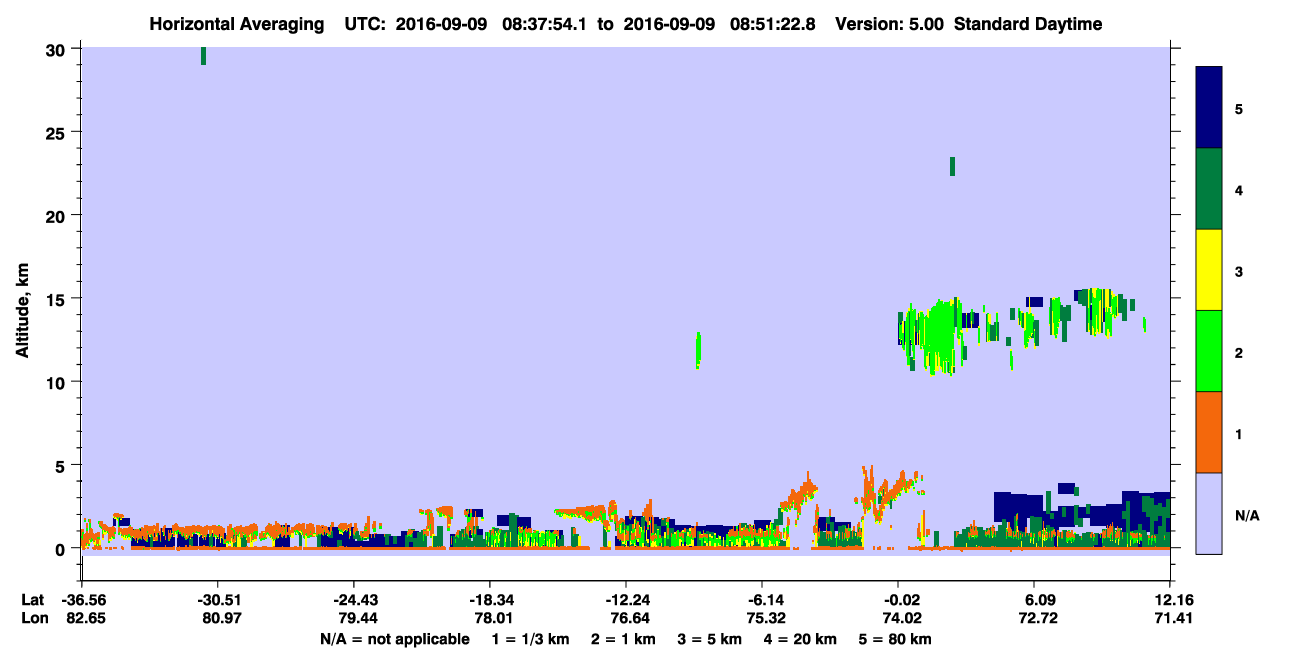The width and height of the screenshot is (1300, 667).
Task: Click legend text '3 = 5 km'
Action: coord(710,639)
